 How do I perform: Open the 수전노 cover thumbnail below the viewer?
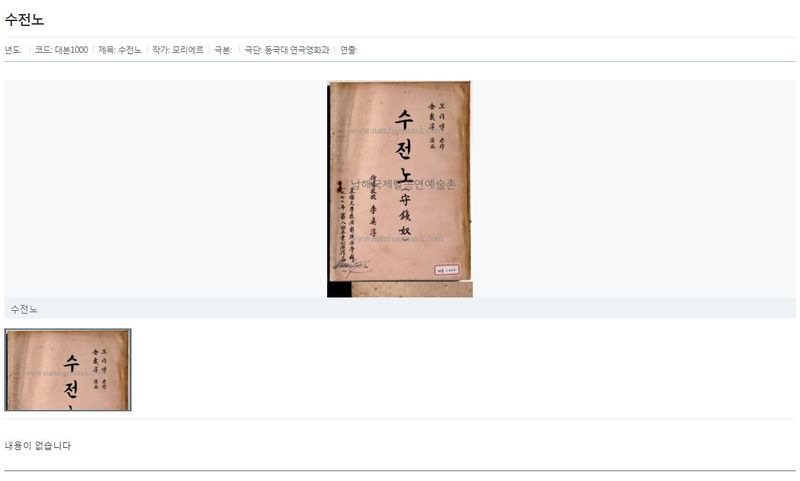[68, 370]
